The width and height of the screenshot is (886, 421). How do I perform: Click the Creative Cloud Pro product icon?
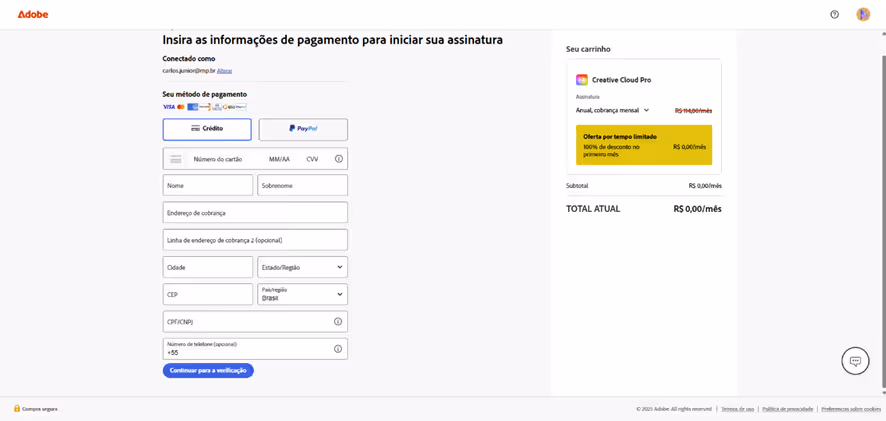coord(582,80)
